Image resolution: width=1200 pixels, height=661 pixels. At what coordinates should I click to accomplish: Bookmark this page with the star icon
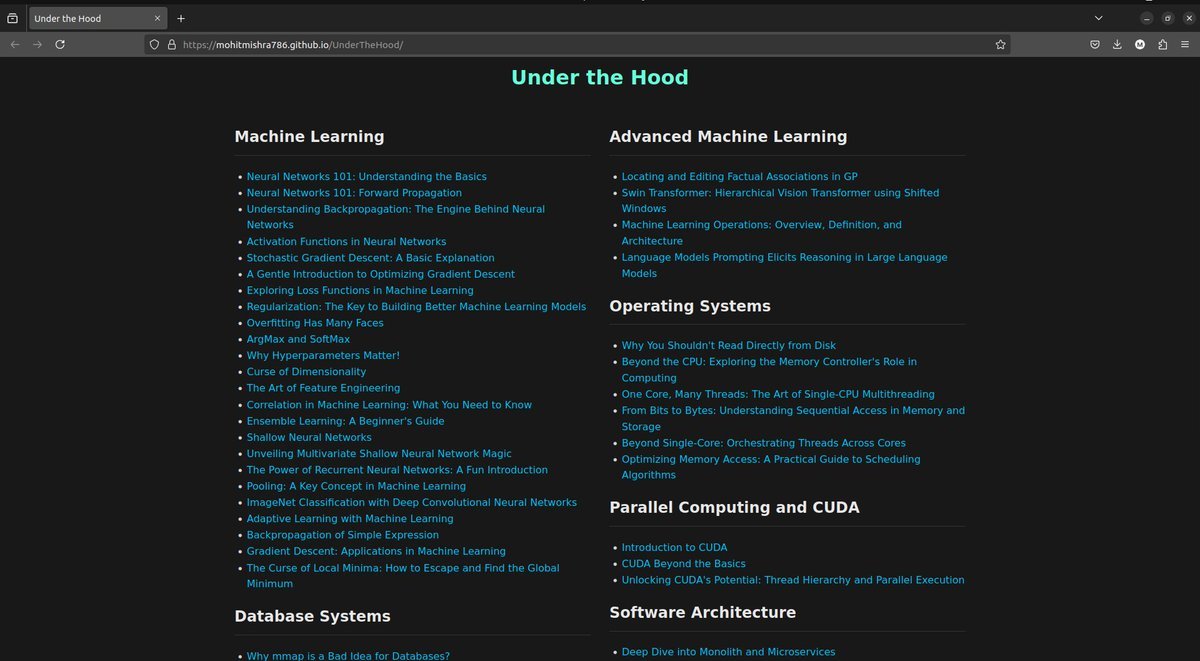pyautogui.click(x=1000, y=44)
